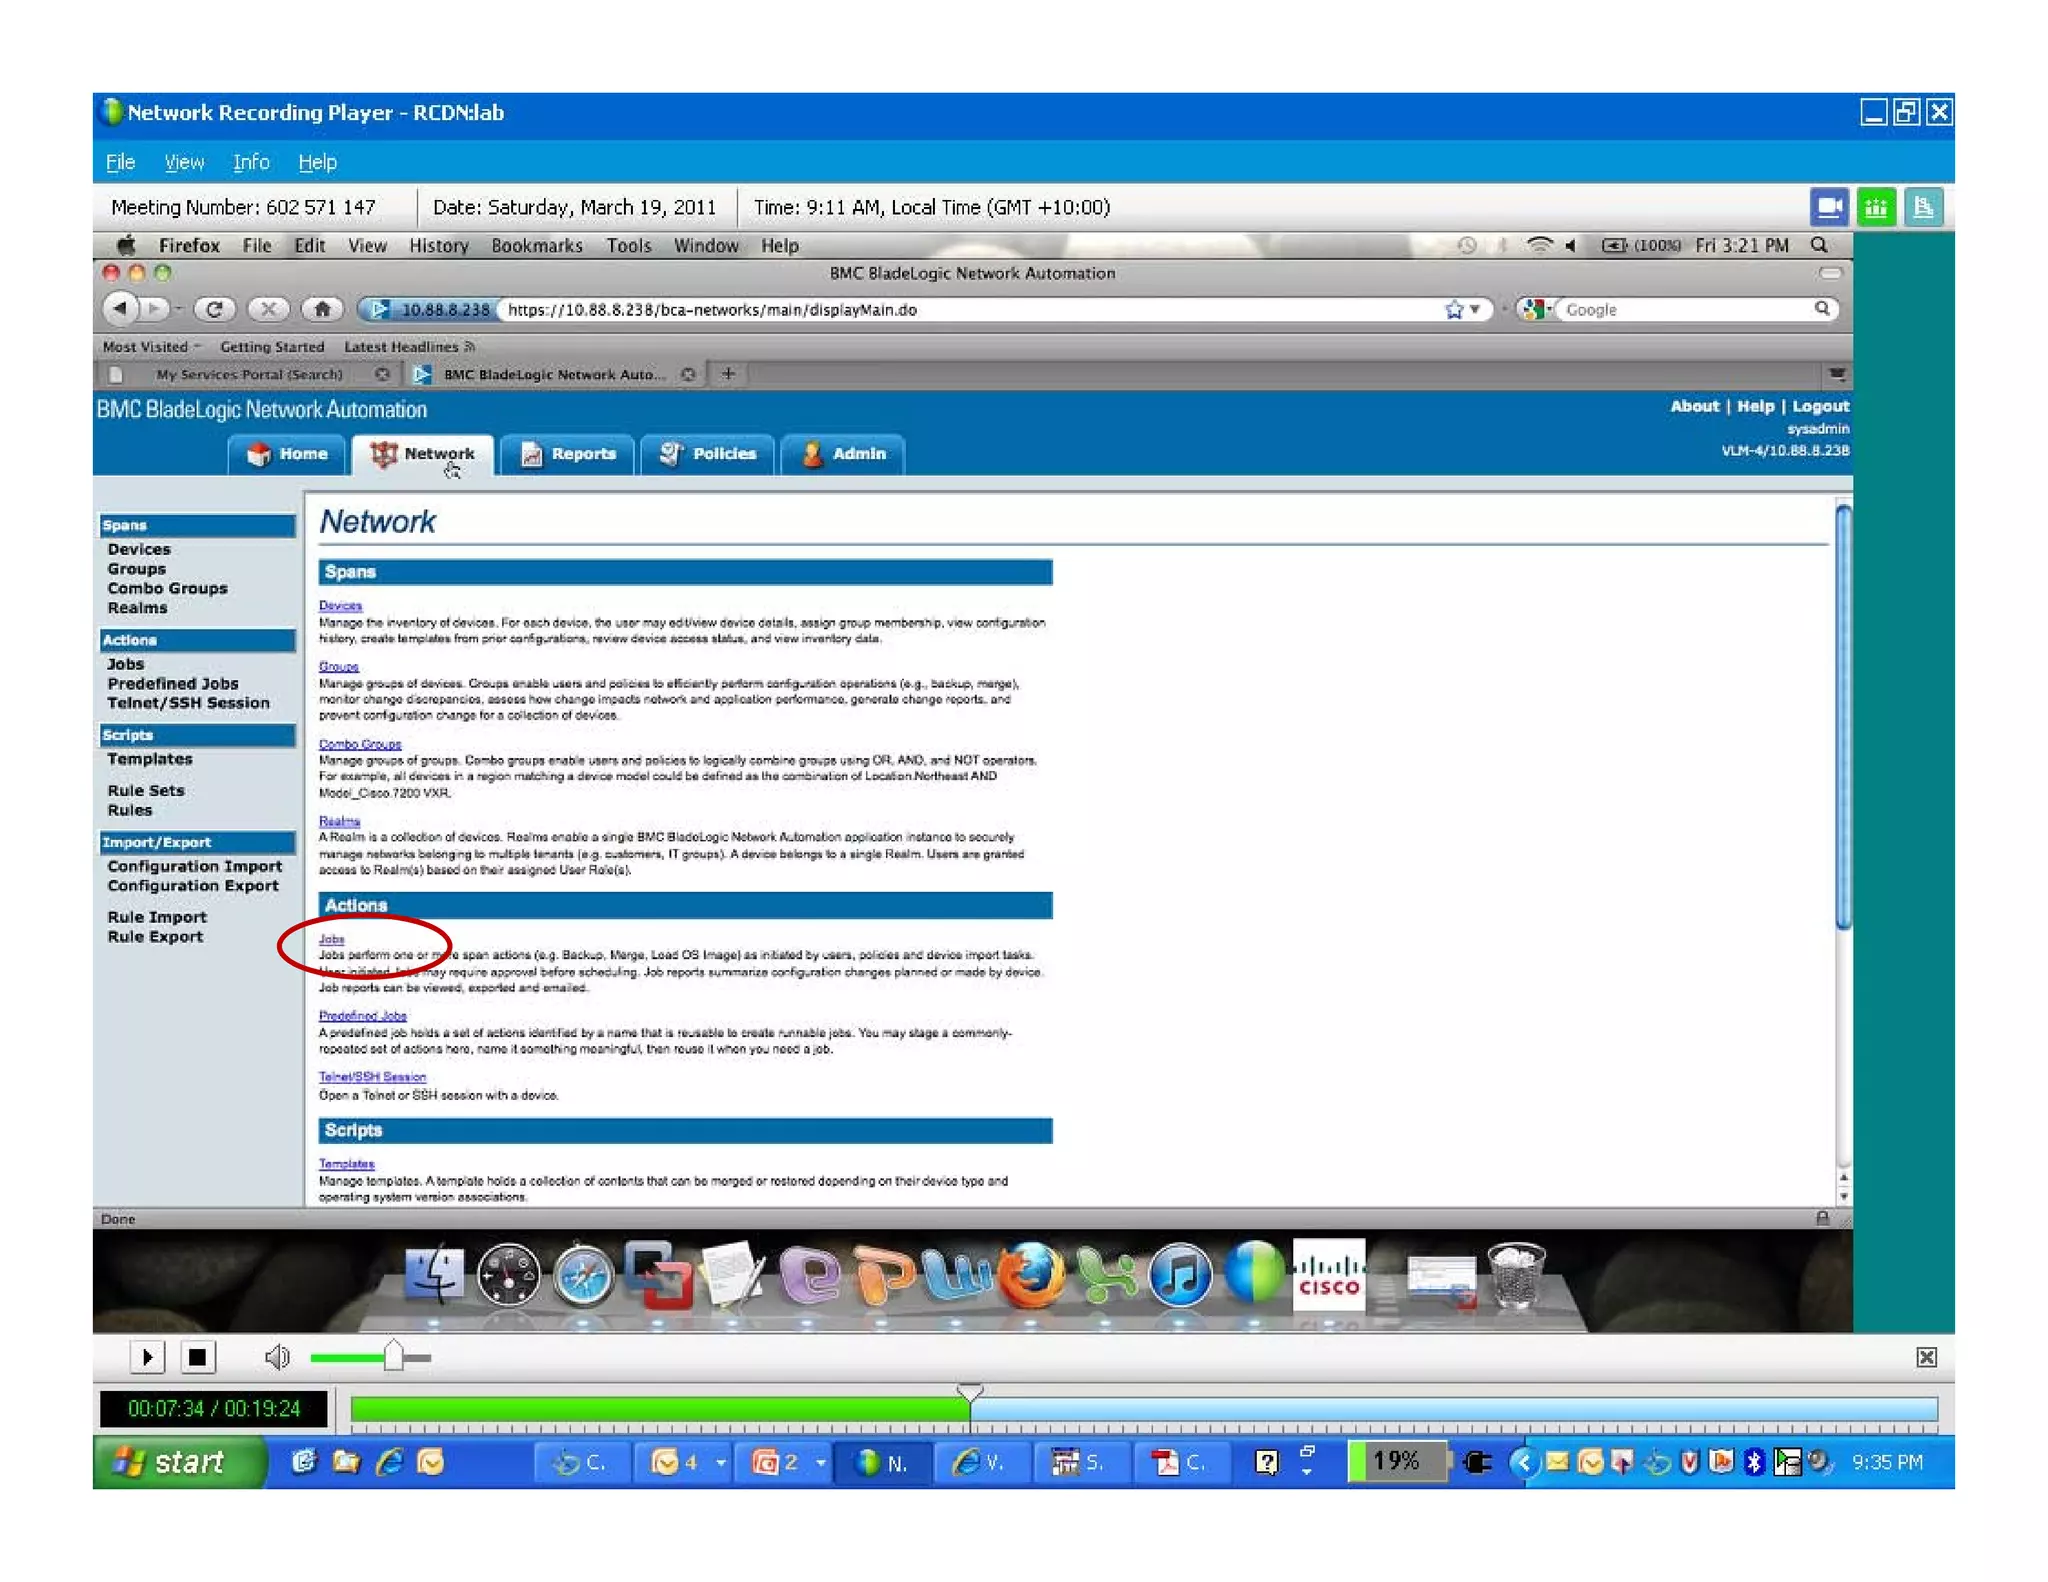This screenshot has width=2048, height=1582.
Task: Open the Most Visited bookmarks dropdown
Action: point(151,347)
